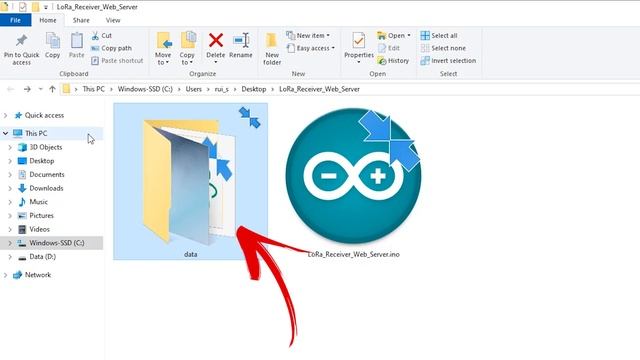Open the Recent locations dropdown arrow
Image resolution: width=640 pixels, height=360 pixels.
pos(40,89)
